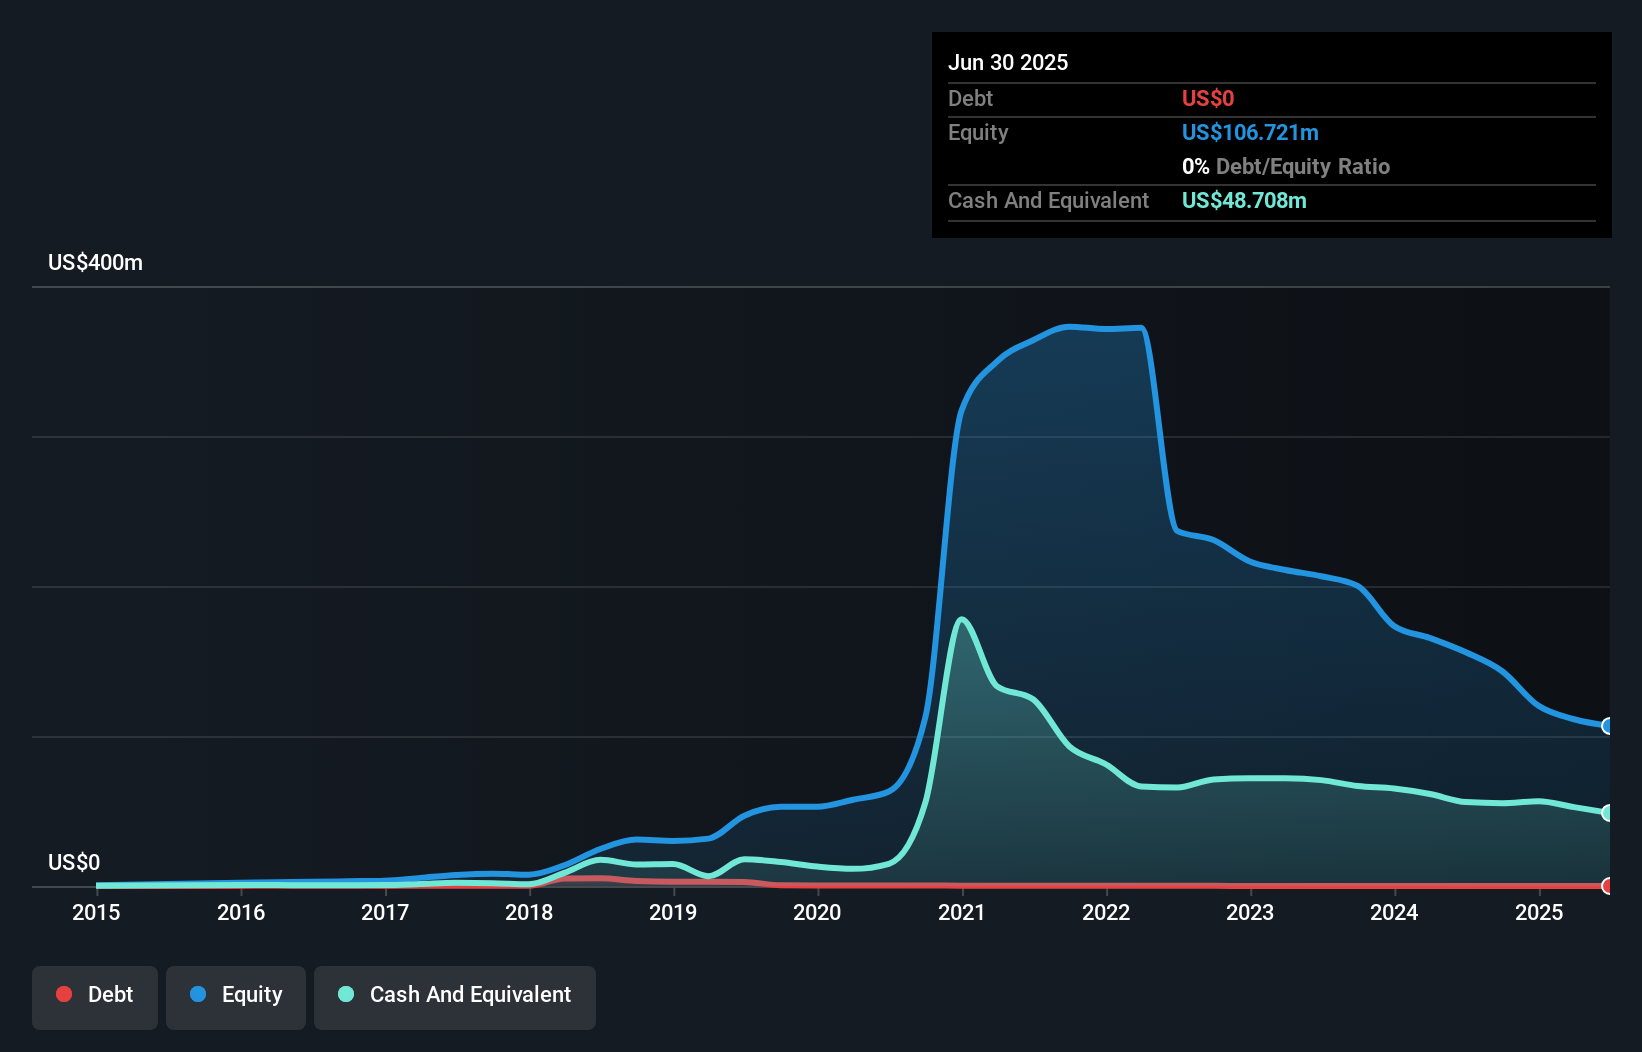Click the US$48.708m cash value

click(x=1244, y=200)
